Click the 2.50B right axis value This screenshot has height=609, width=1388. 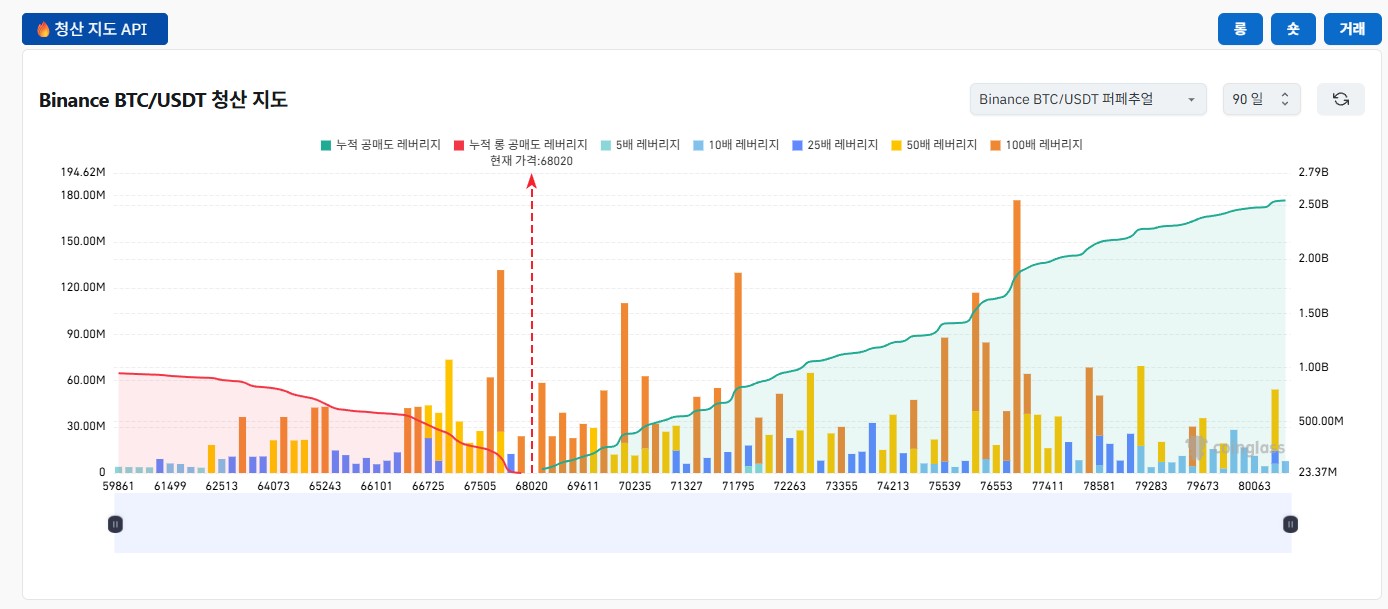click(1313, 204)
